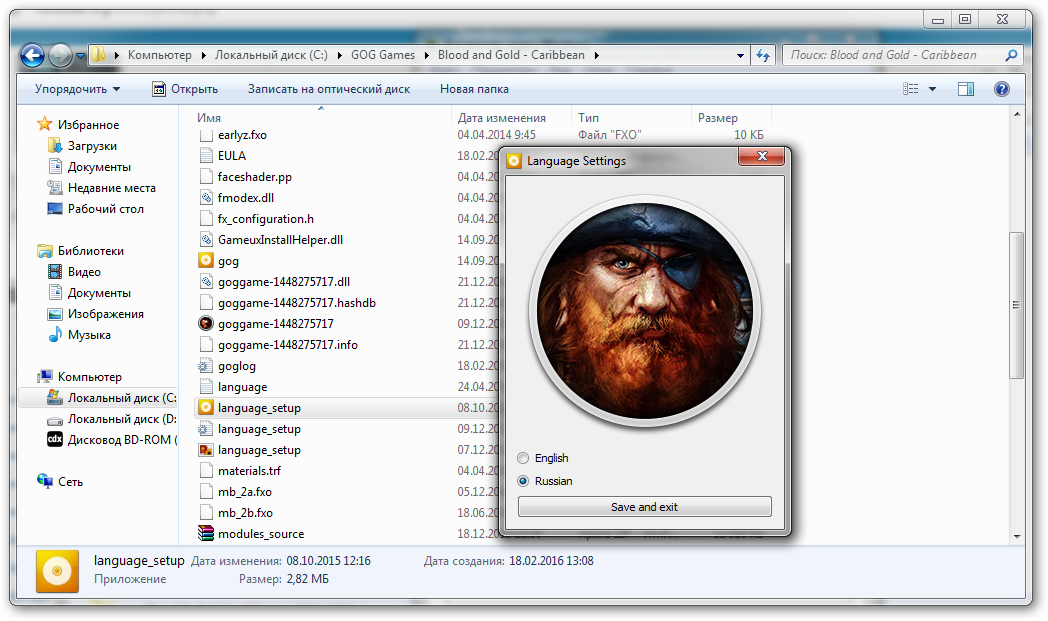This screenshot has width=1048, height=621.
Task: Click the pirate portrait image in dialog
Action: (645, 311)
